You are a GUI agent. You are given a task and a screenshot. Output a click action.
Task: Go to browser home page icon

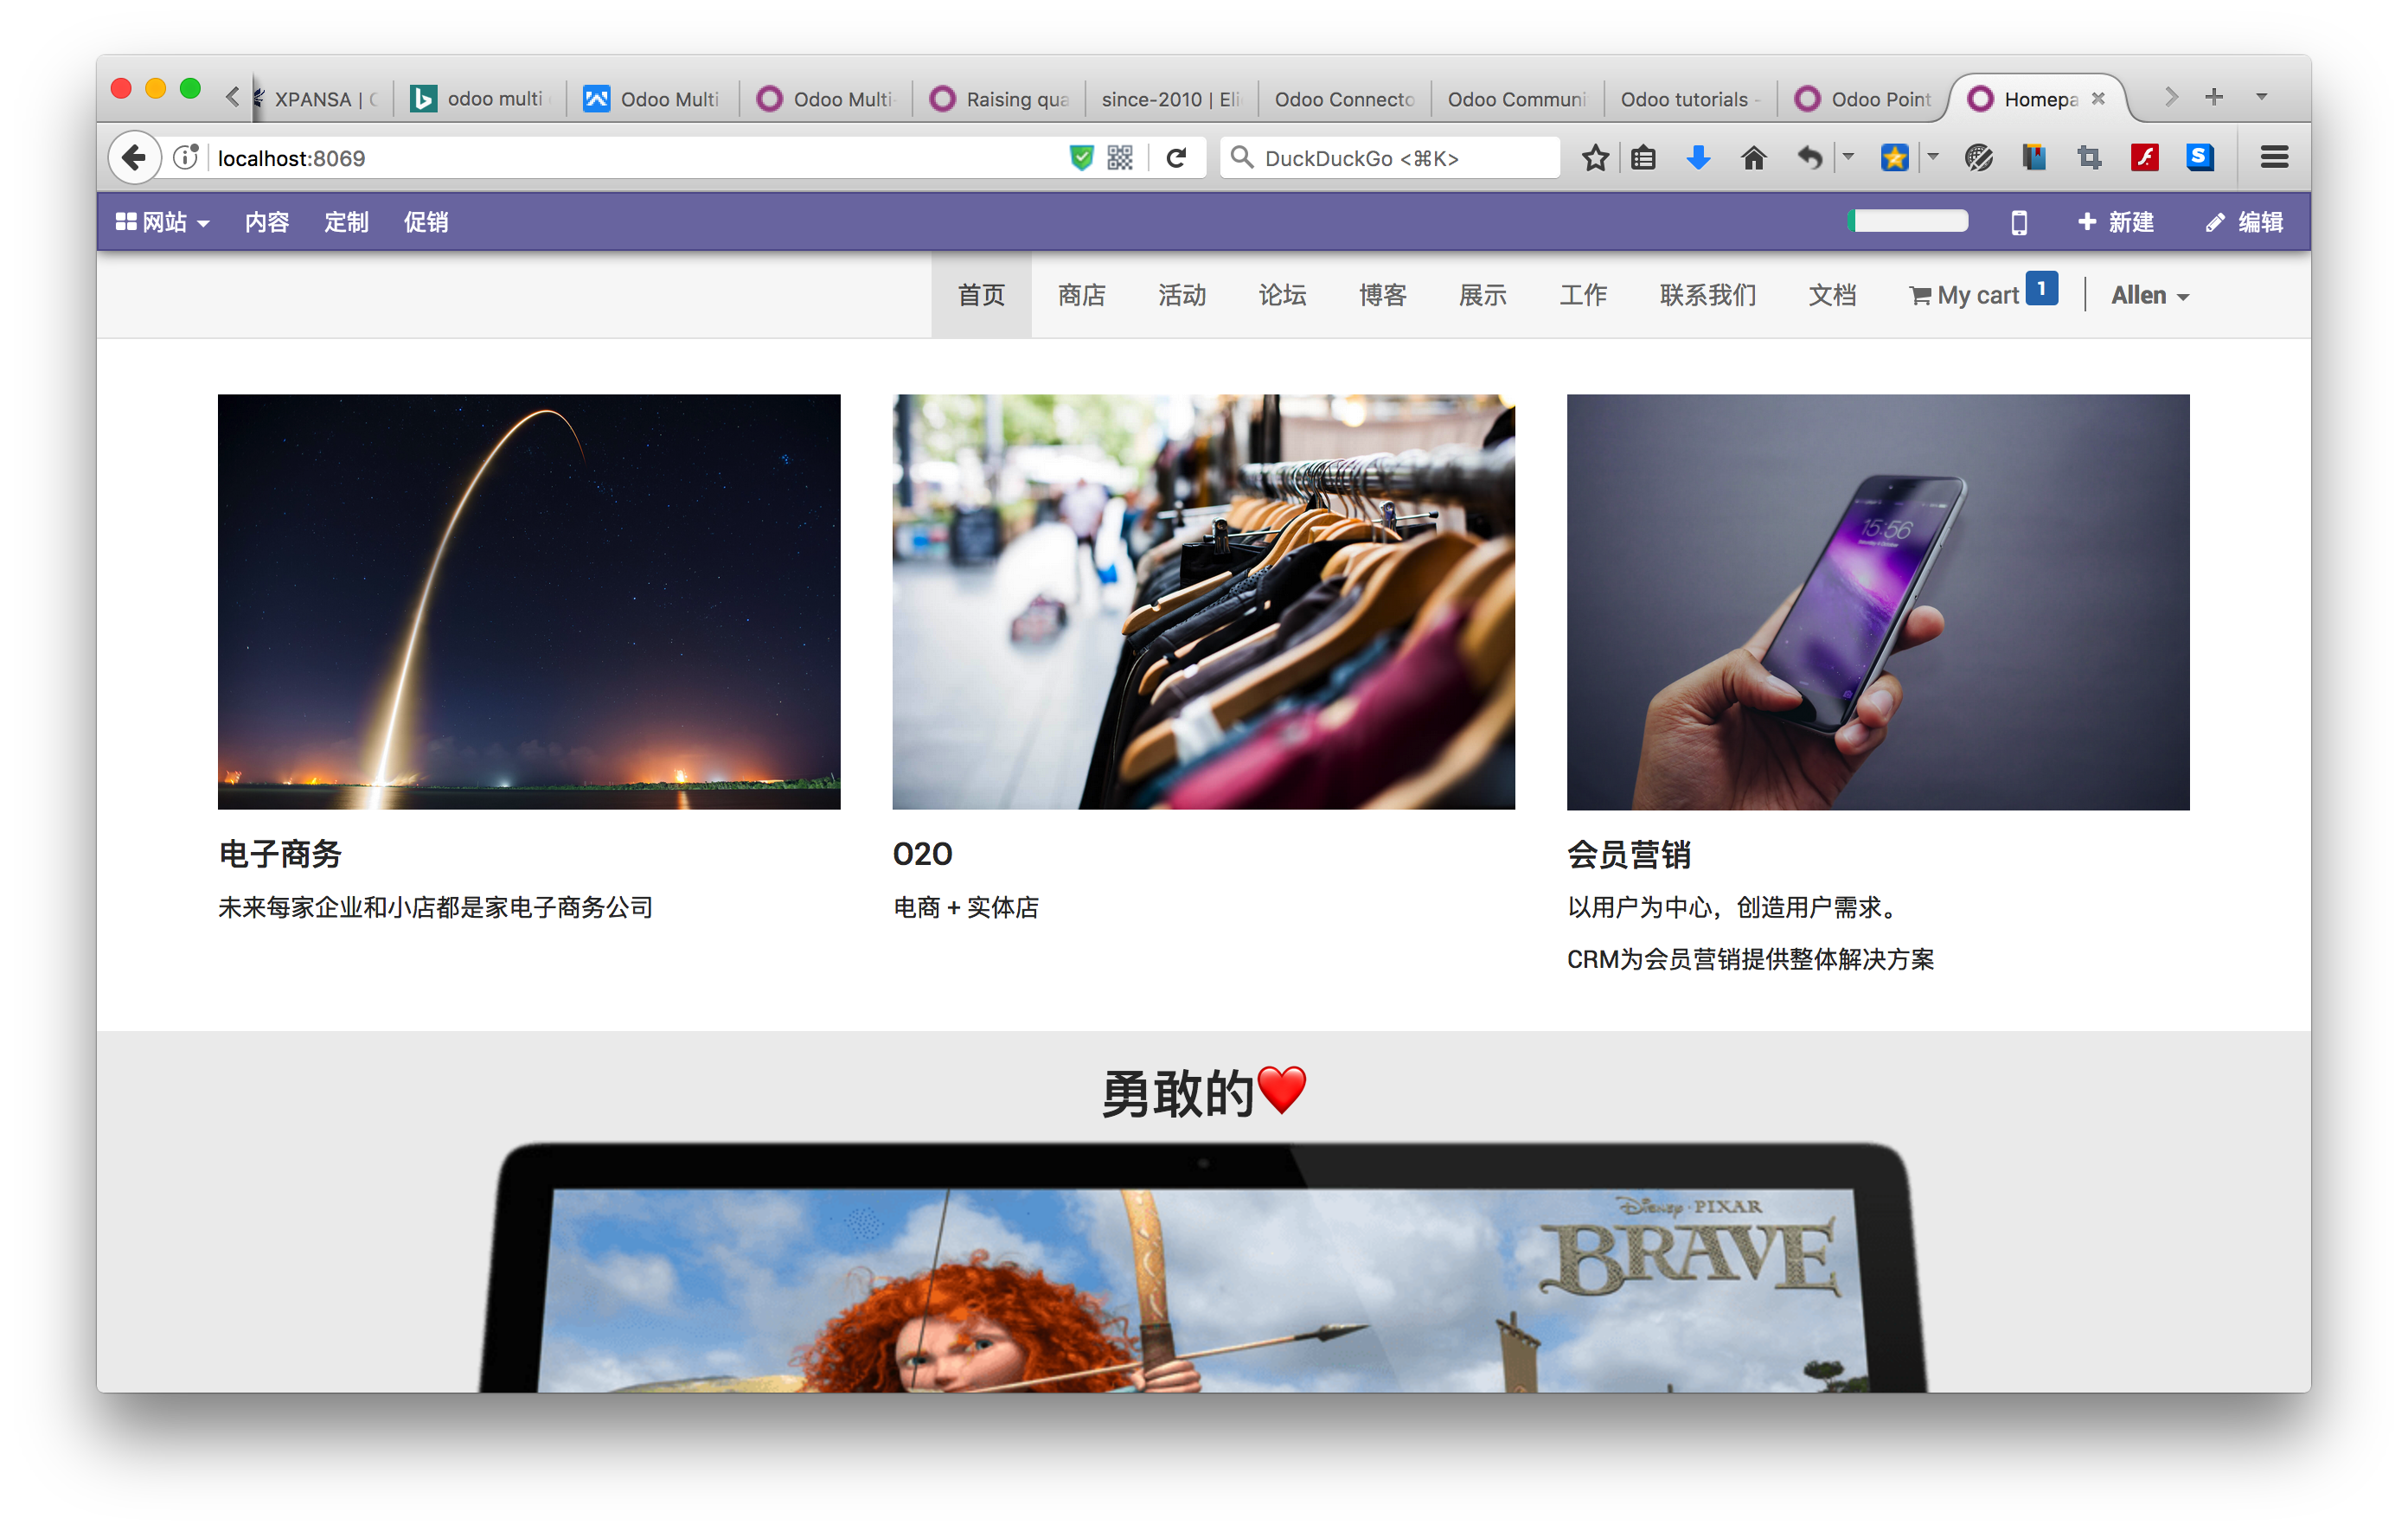[1753, 158]
